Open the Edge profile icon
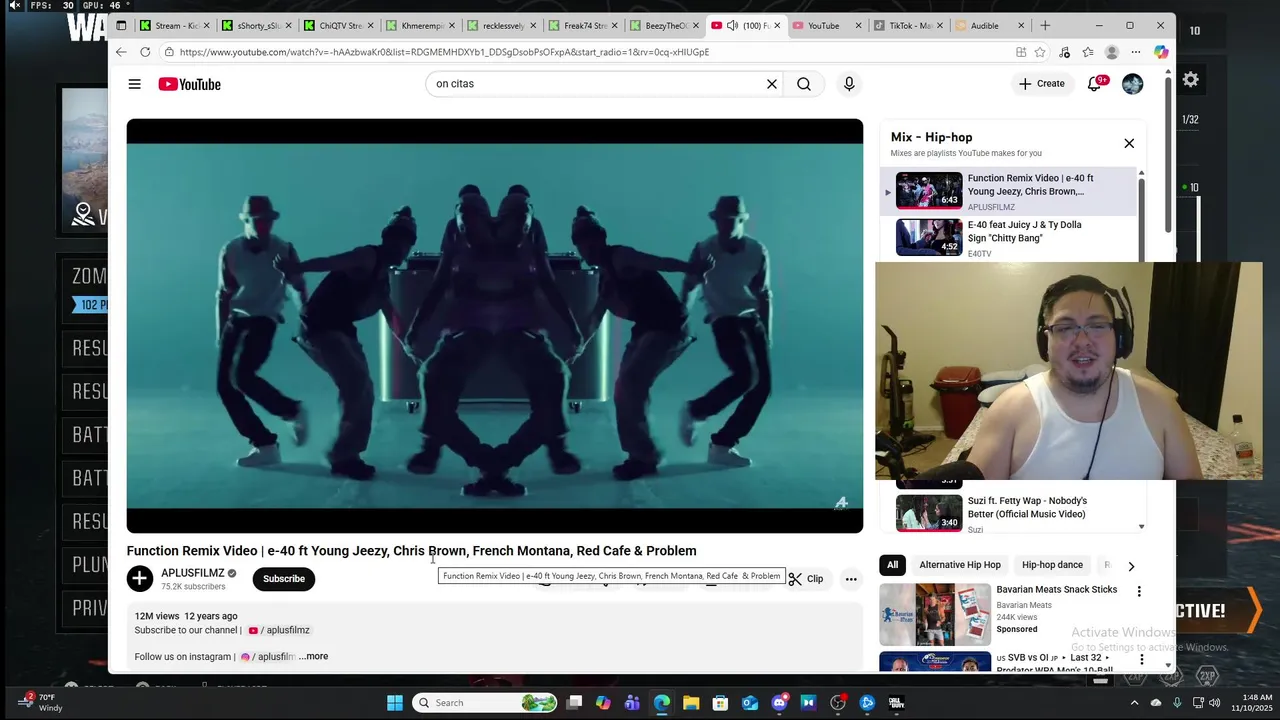1280x720 pixels. [x=1112, y=52]
